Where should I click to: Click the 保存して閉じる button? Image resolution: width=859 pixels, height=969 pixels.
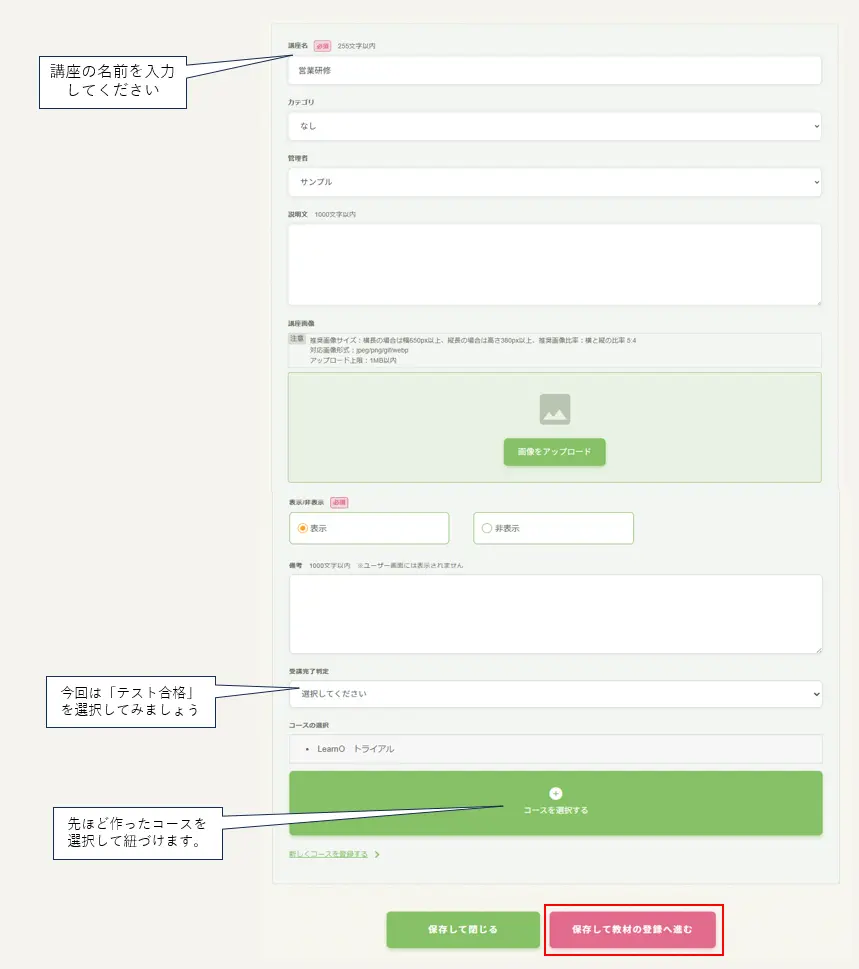463,929
